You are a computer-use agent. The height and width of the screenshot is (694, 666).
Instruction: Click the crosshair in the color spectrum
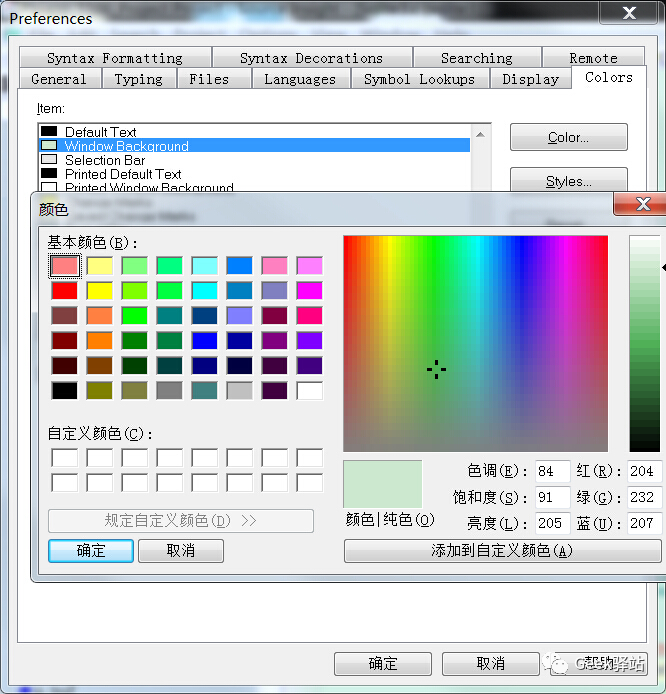point(436,369)
